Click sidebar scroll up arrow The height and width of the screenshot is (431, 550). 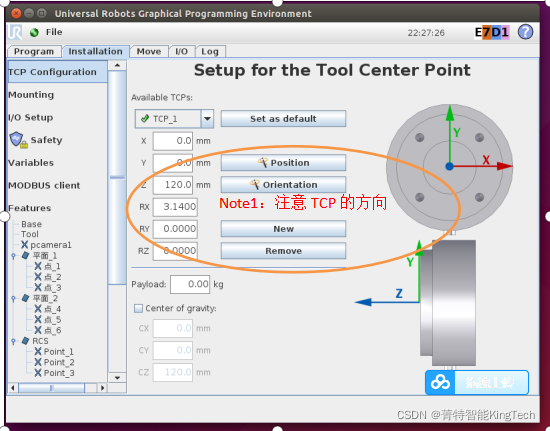(x=117, y=66)
